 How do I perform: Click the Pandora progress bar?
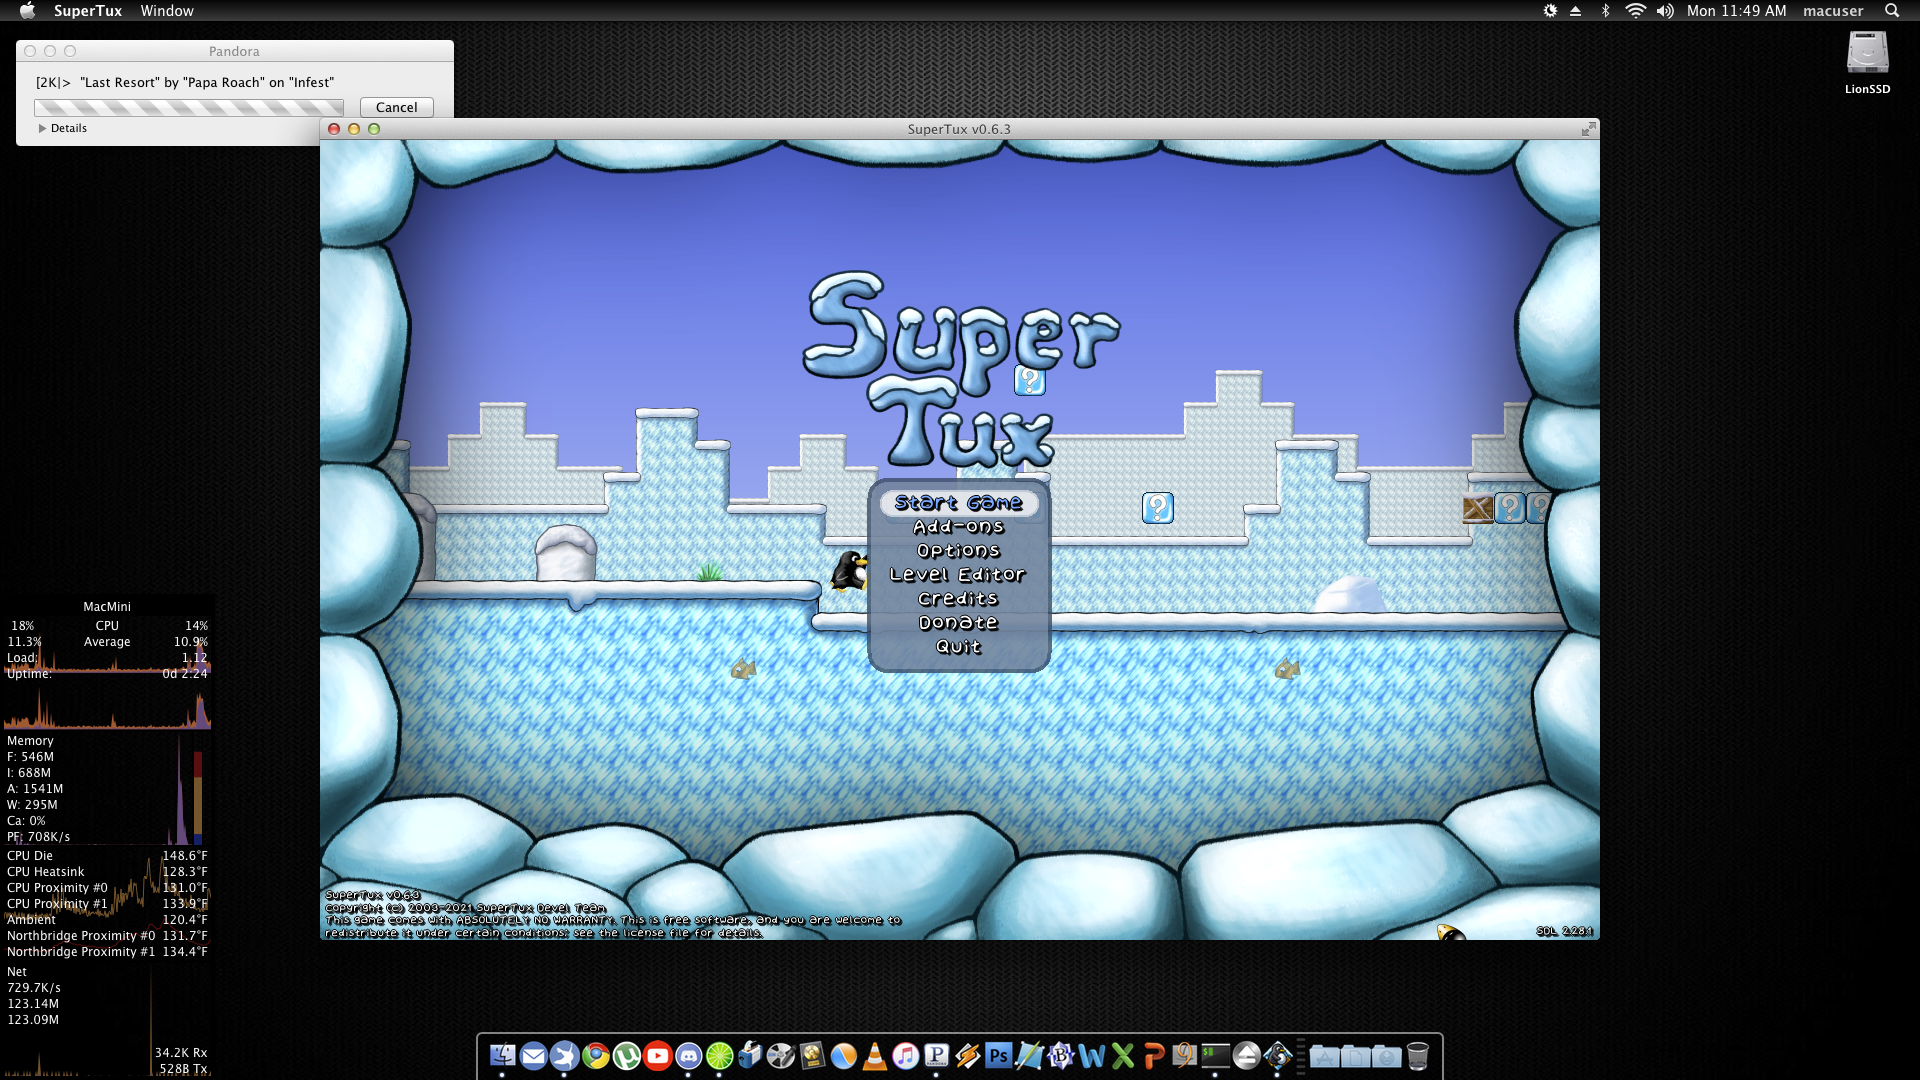pos(188,107)
